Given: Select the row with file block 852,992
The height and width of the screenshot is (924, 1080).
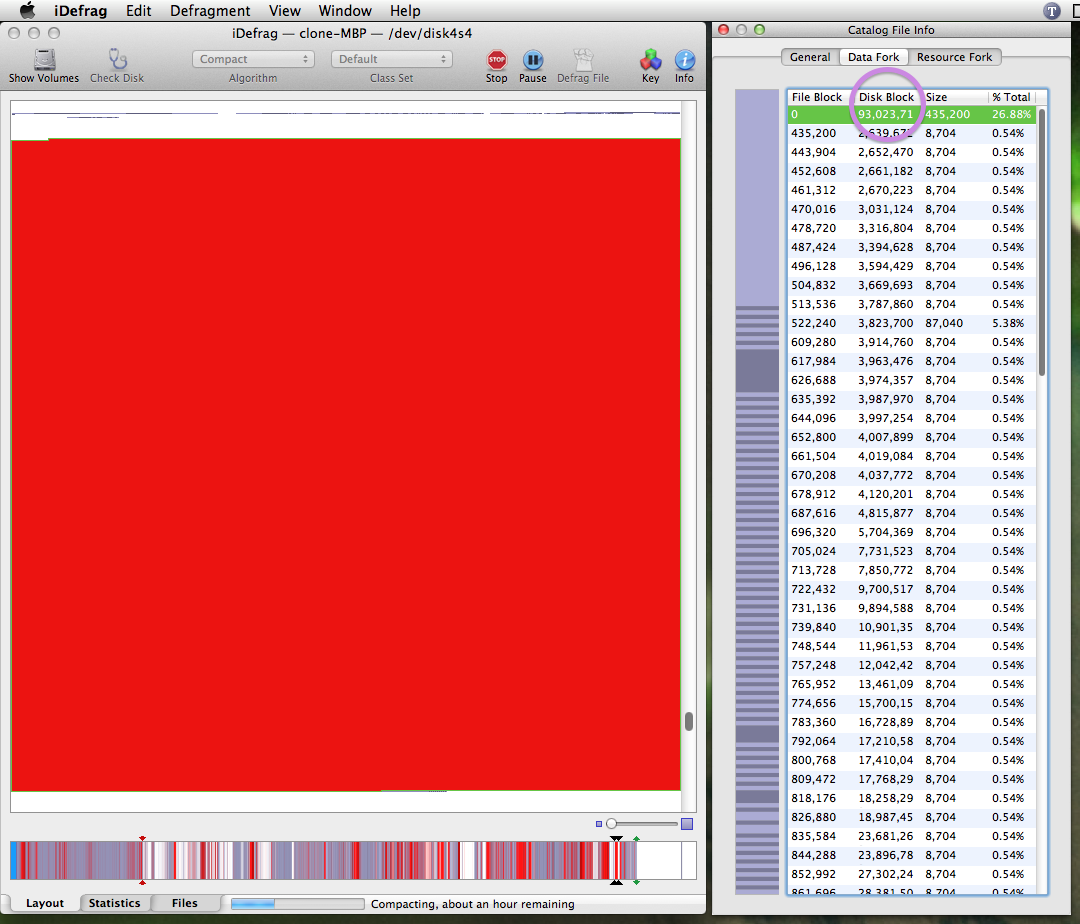Looking at the screenshot, I should [x=912, y=874].
